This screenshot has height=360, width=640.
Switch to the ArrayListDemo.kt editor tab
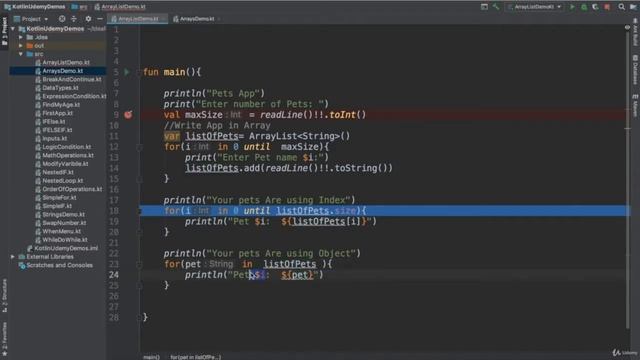pos(138,19)
